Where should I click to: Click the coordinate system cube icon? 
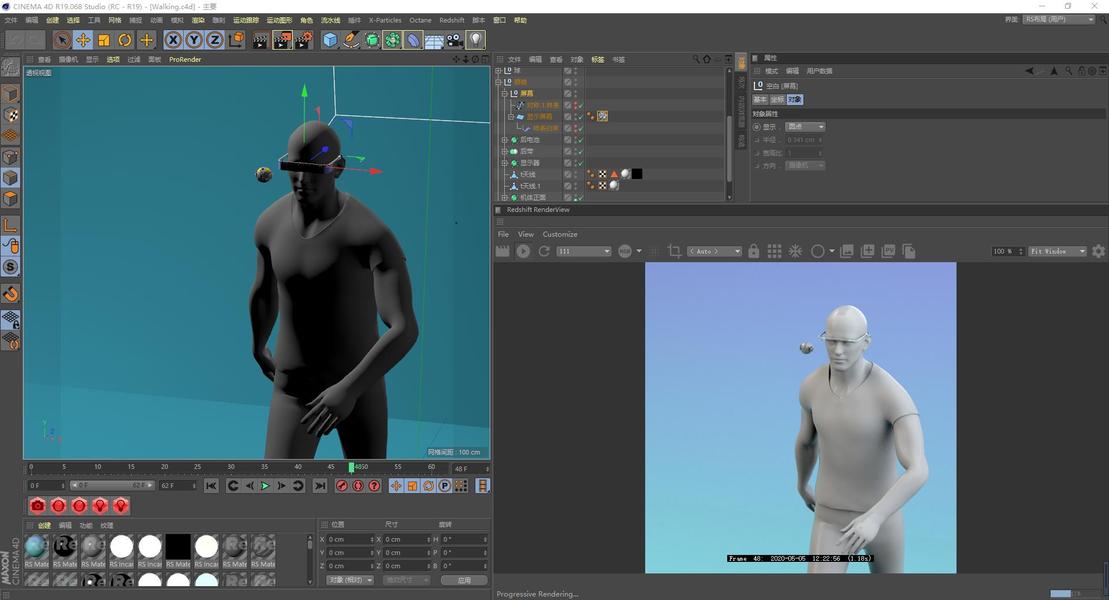click(237, 40)
